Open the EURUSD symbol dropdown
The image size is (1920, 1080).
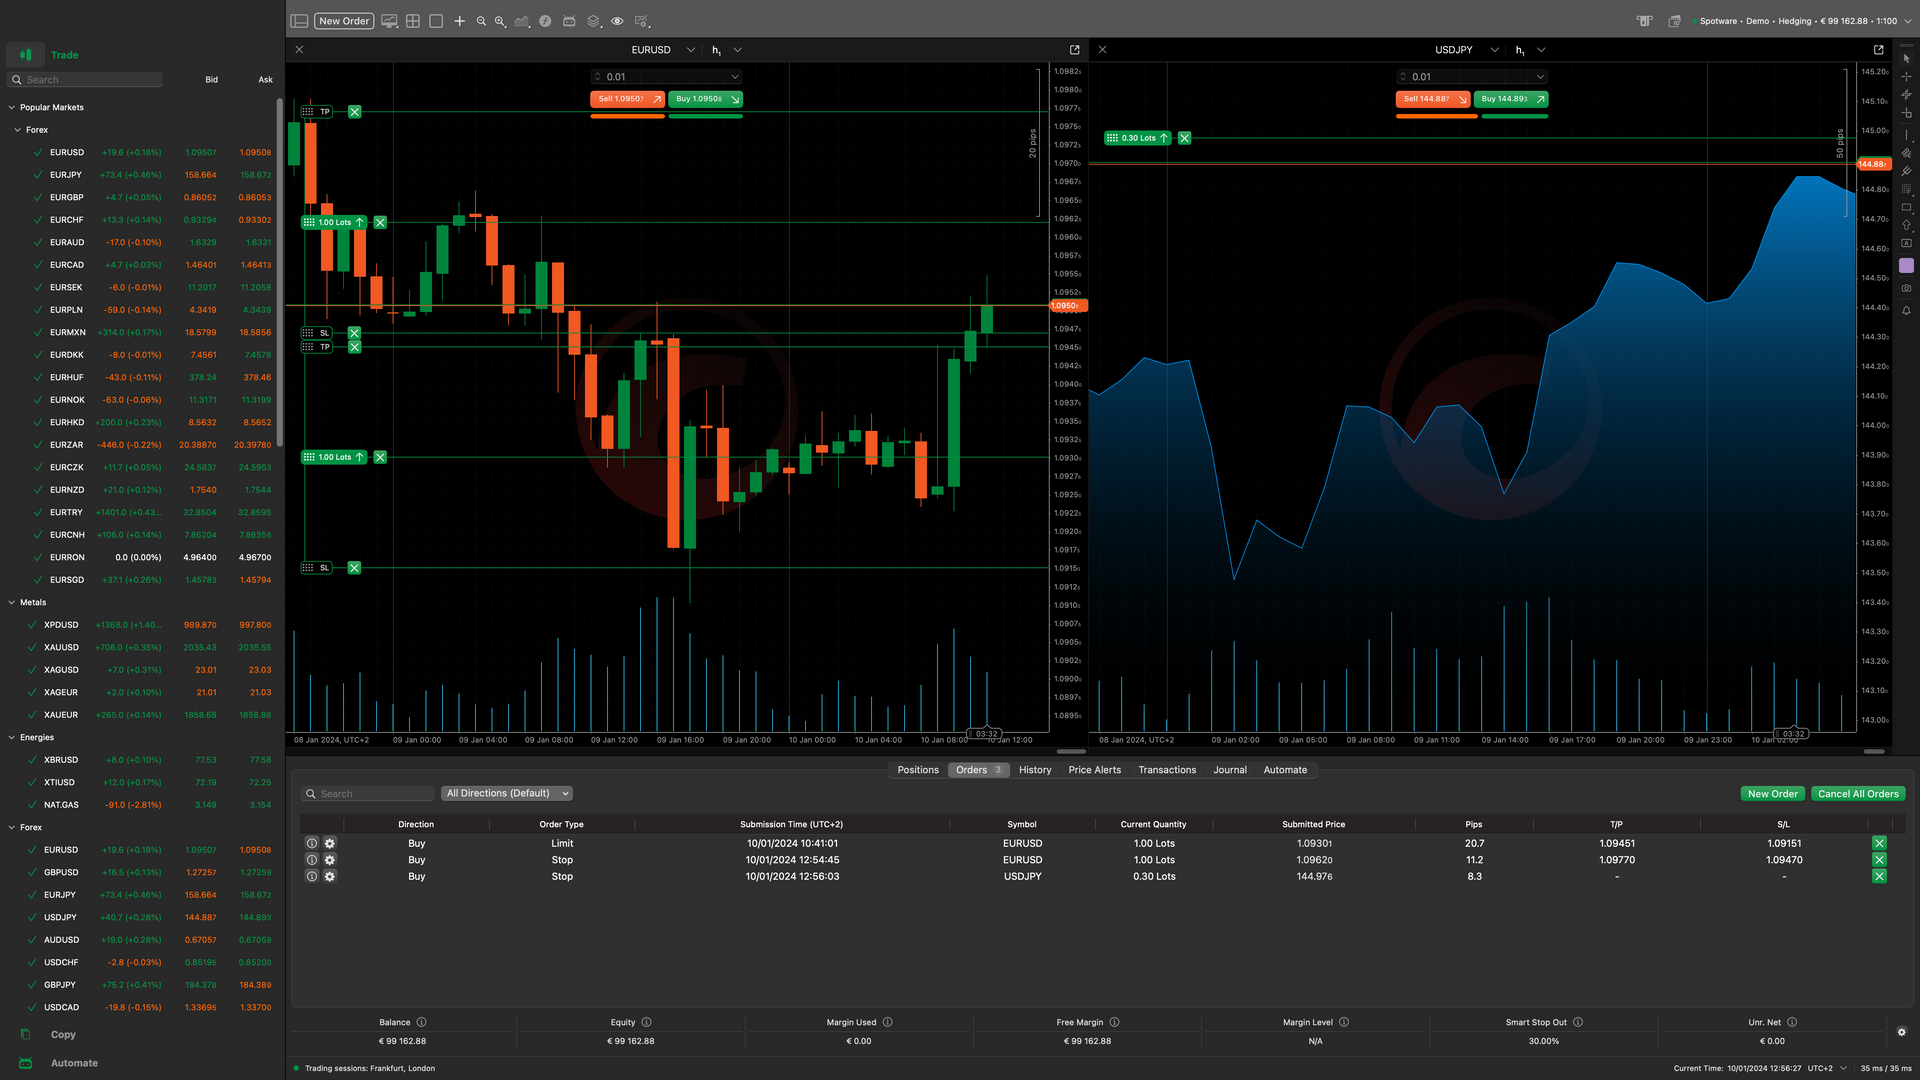coord(690,50)
